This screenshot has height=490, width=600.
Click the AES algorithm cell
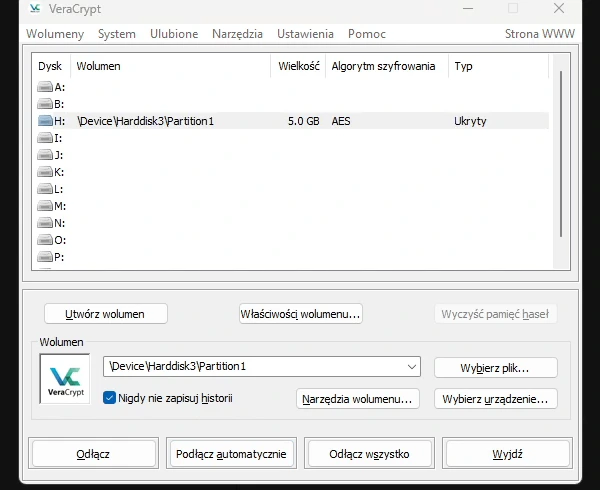(341, 121)
